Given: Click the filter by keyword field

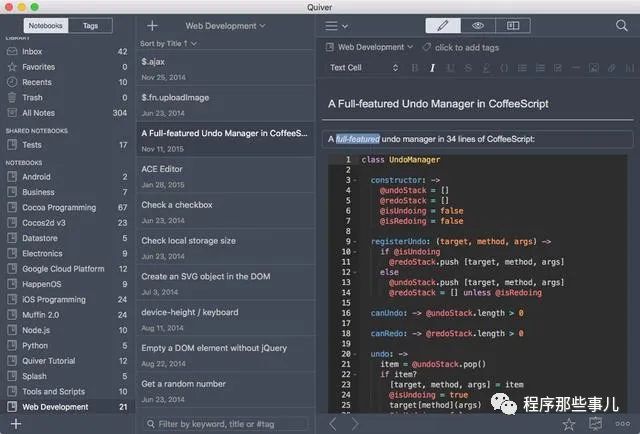Looking at the screenshot, I should coord(226,424).
